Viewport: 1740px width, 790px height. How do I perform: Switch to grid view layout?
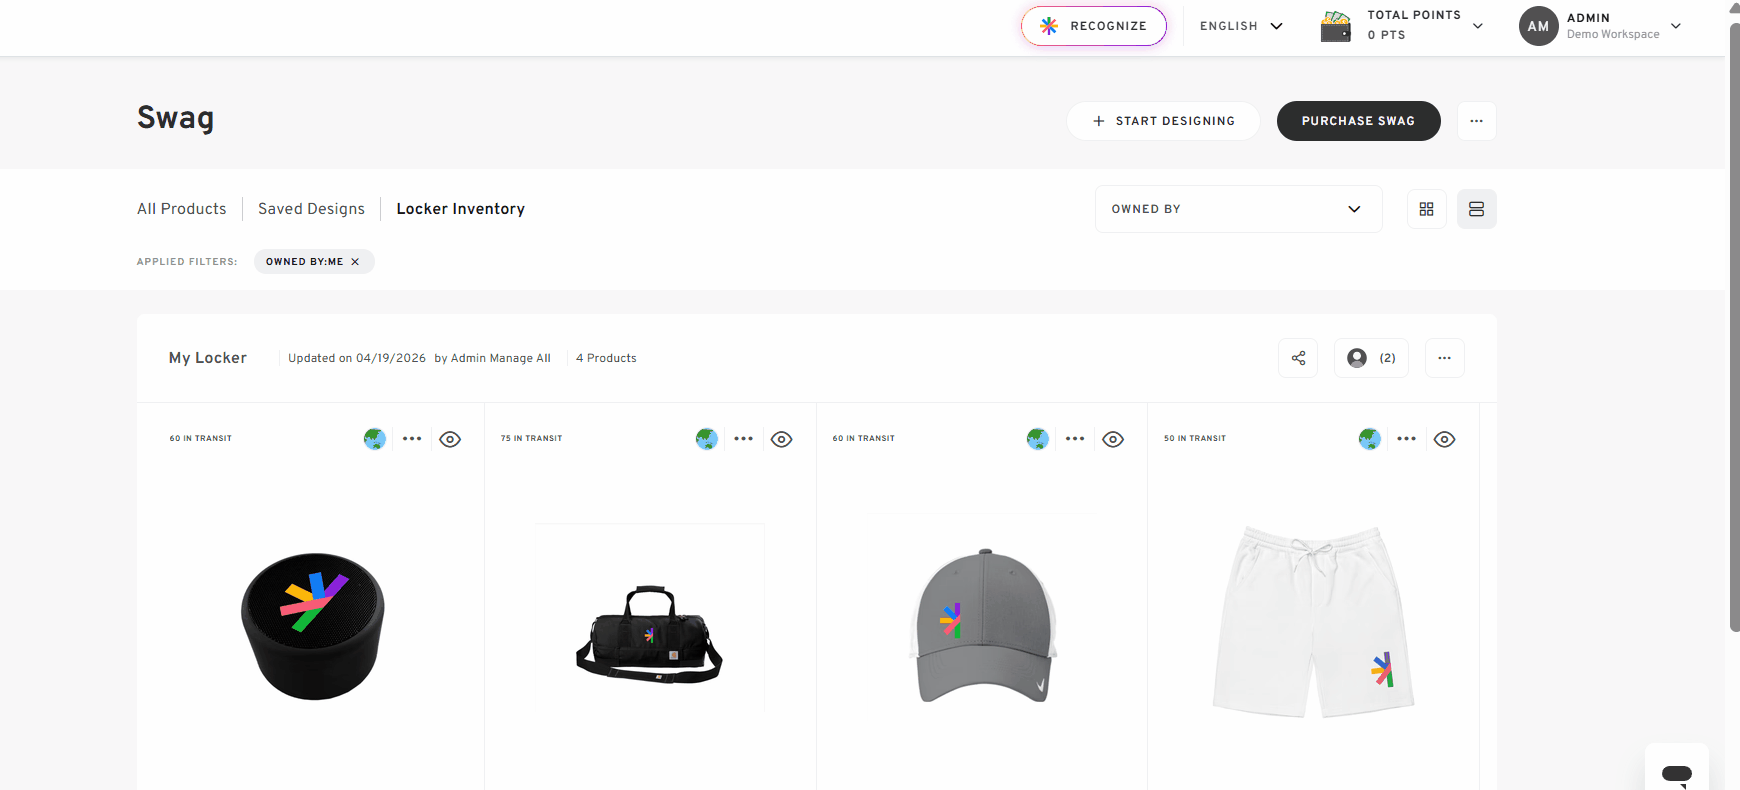coord(1426,209)
